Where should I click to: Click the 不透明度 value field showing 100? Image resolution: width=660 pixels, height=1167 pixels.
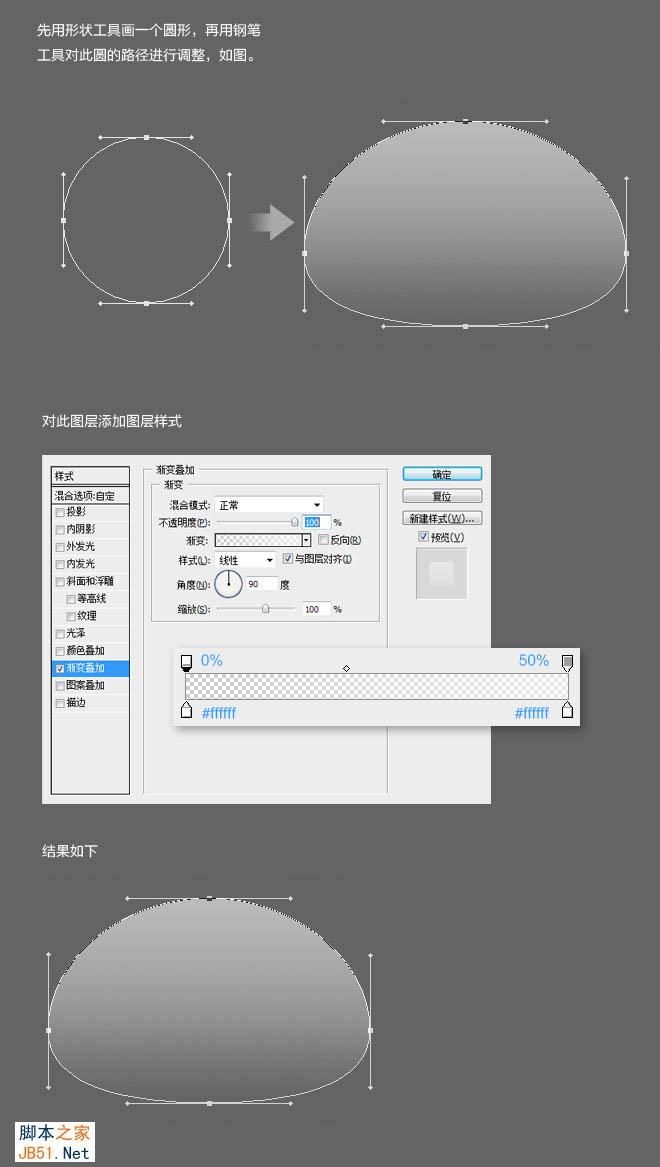point(316,522)
